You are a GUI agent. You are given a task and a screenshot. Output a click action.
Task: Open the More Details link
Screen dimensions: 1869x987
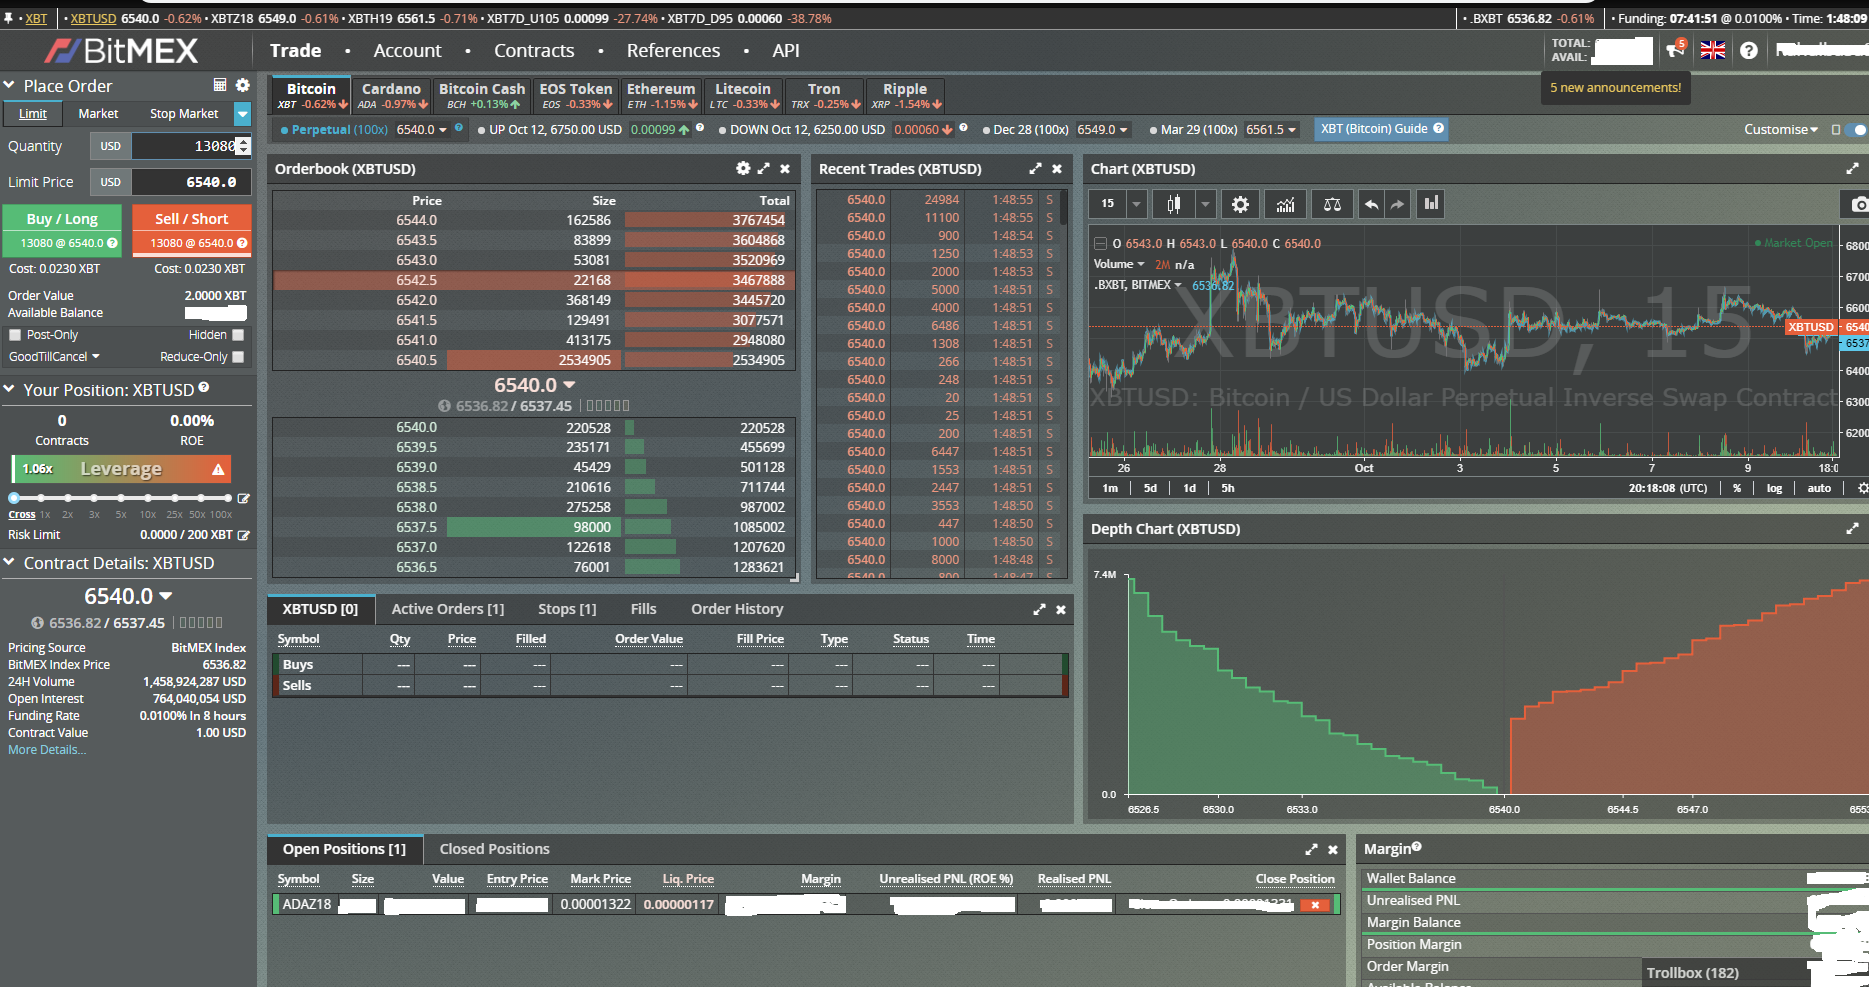(x=47, y=750)
